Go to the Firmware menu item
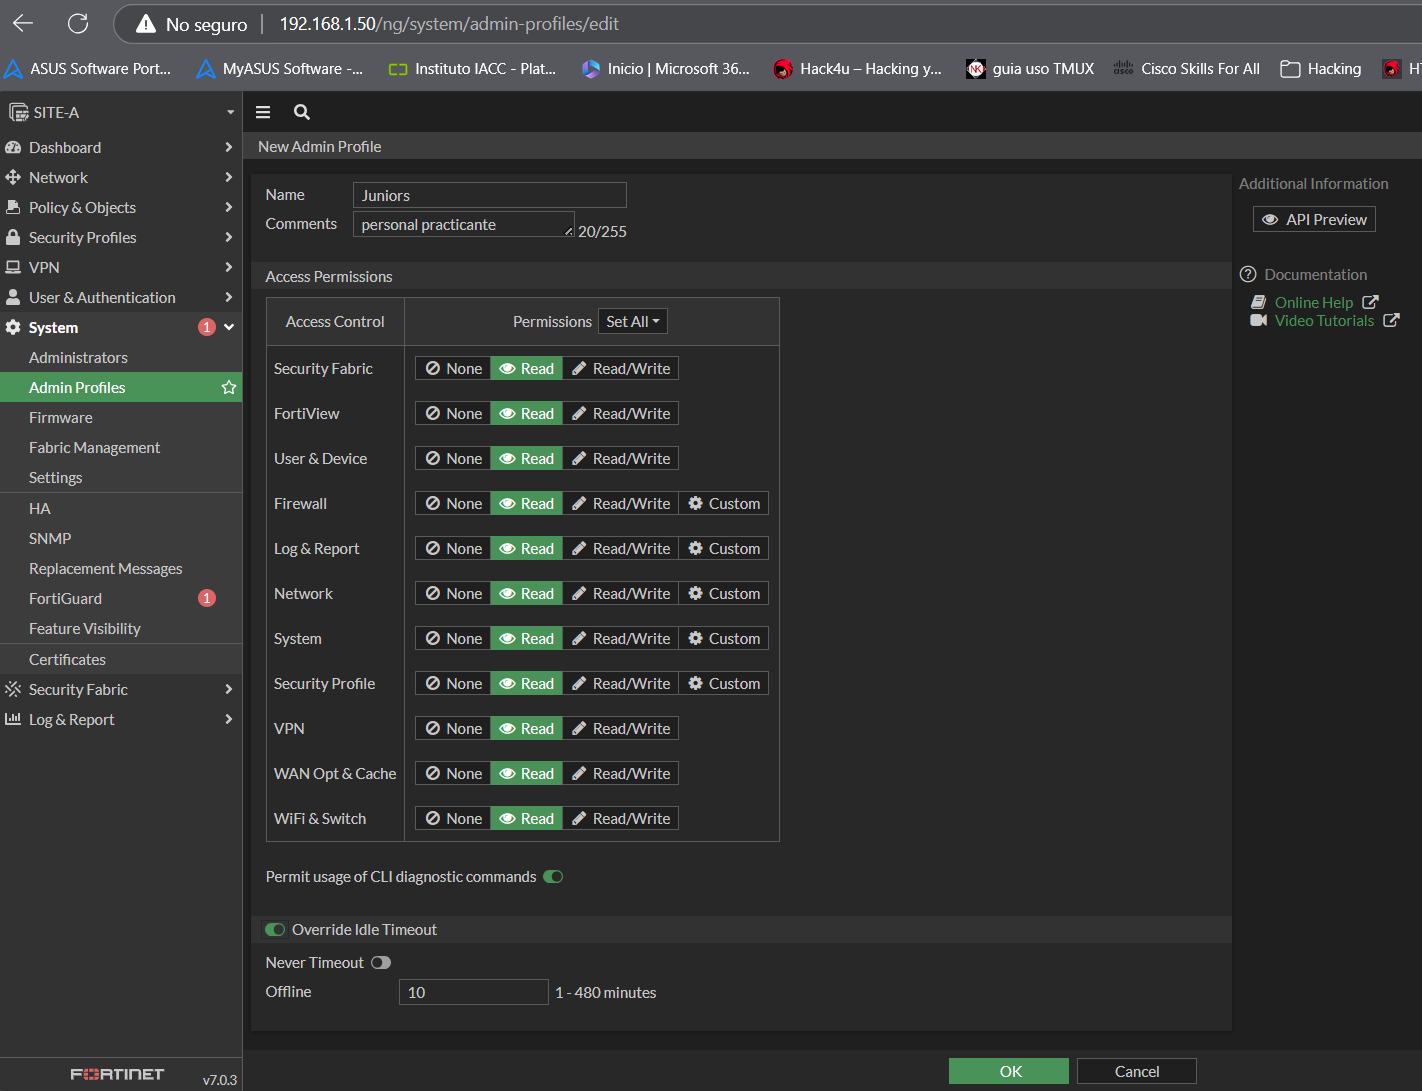1422x1091 pixels. (x=61, y=417)
